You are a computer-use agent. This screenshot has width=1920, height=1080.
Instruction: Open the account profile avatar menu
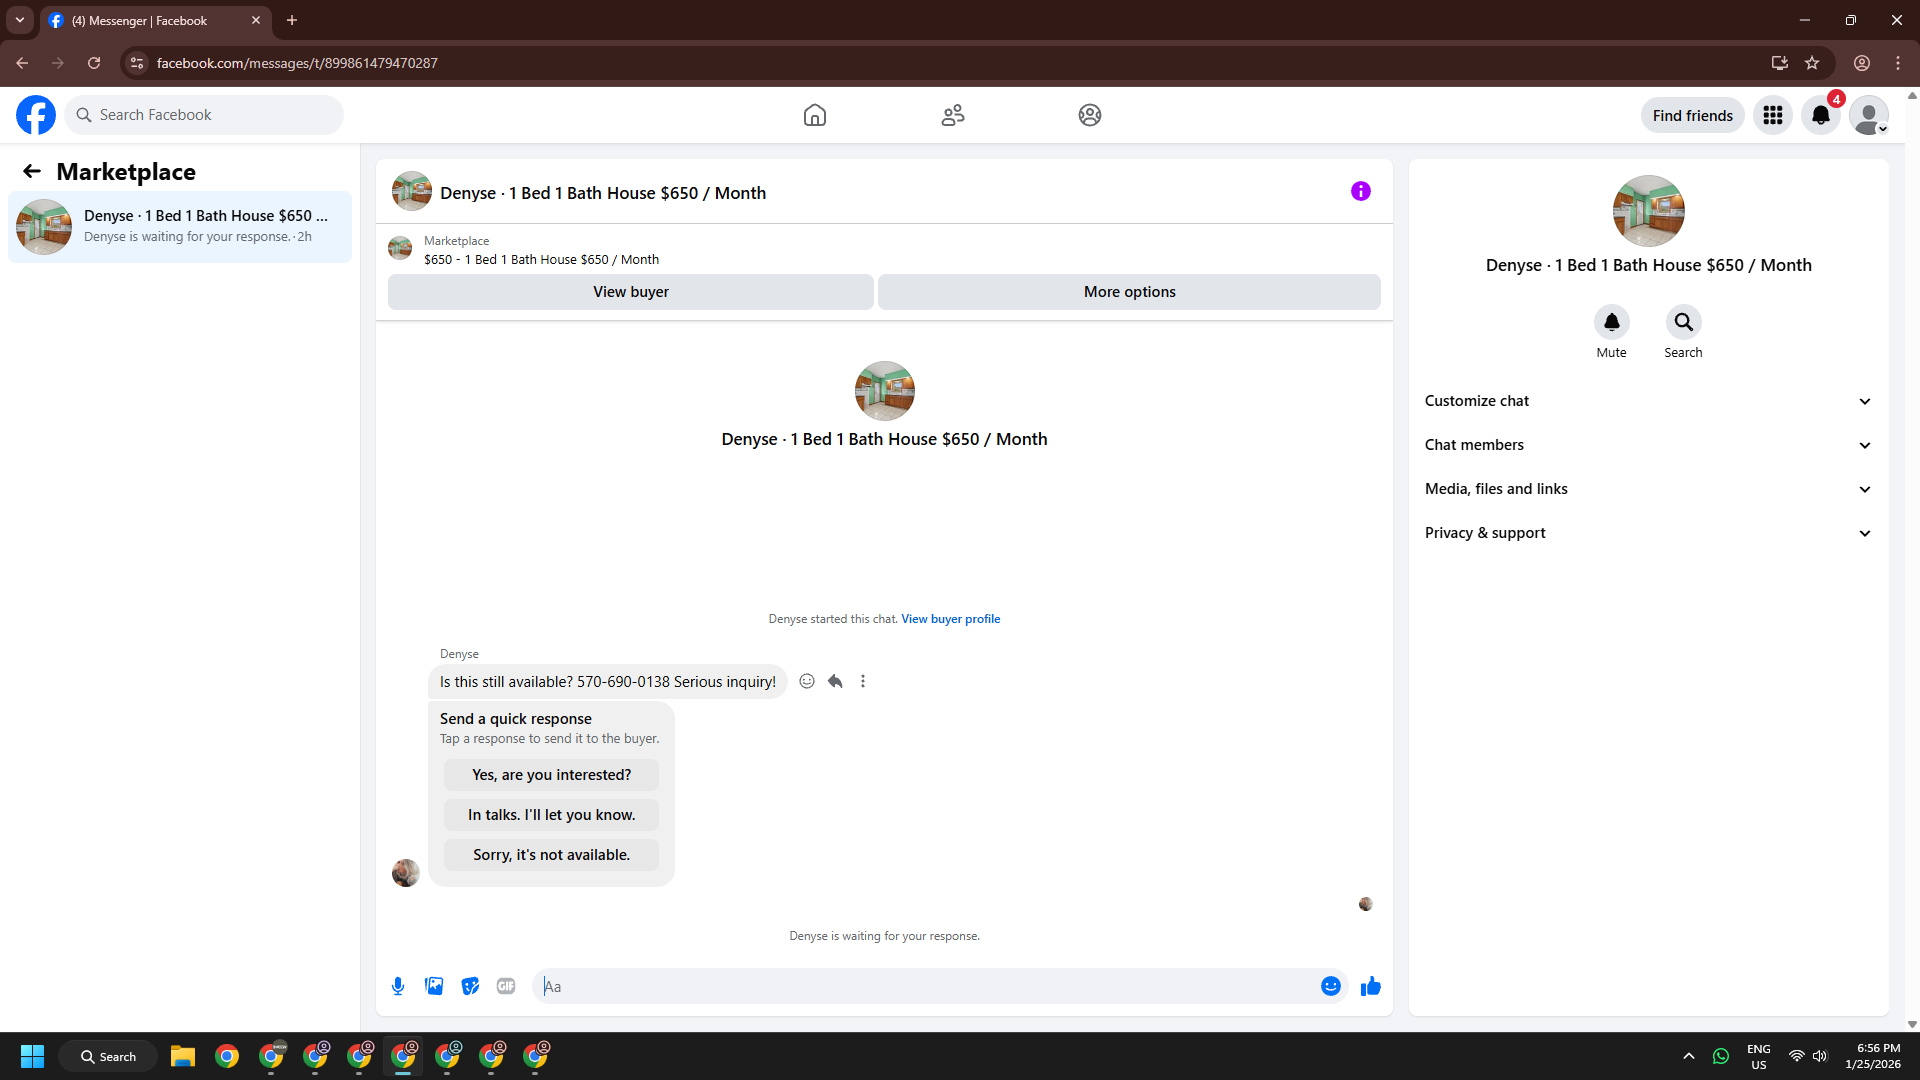pyautogui.click(x=1869, y=115)
